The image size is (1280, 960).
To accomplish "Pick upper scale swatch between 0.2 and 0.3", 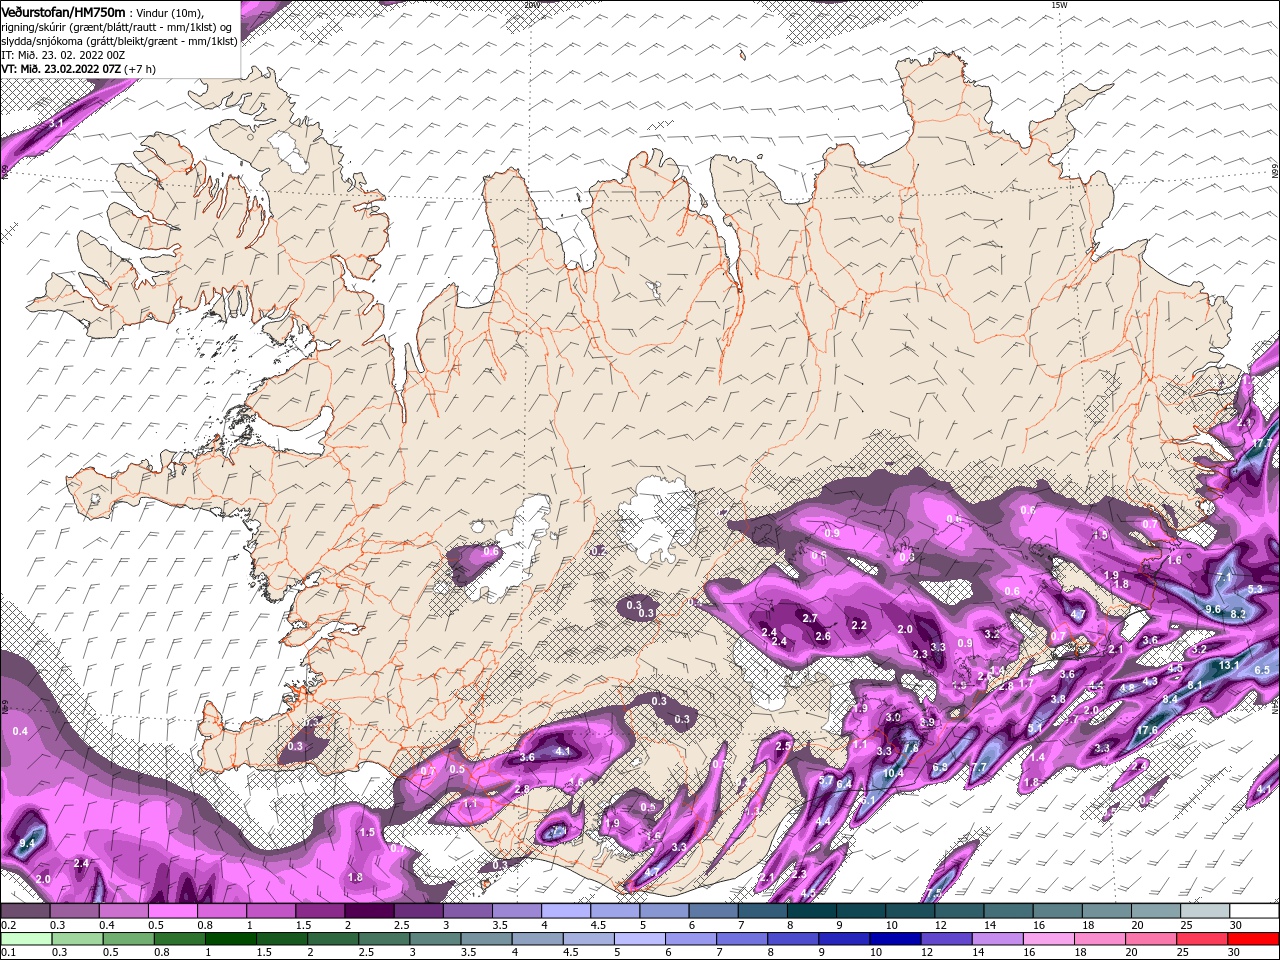I will pos(25,911).
